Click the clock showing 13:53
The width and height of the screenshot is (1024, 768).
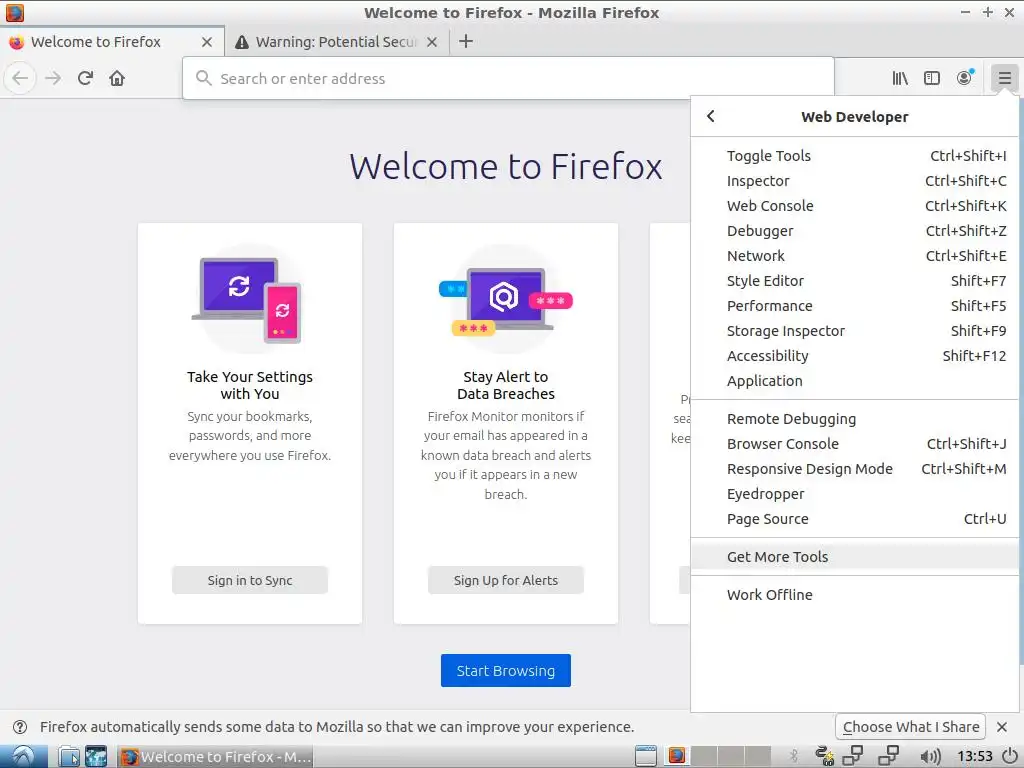[974, 756]
